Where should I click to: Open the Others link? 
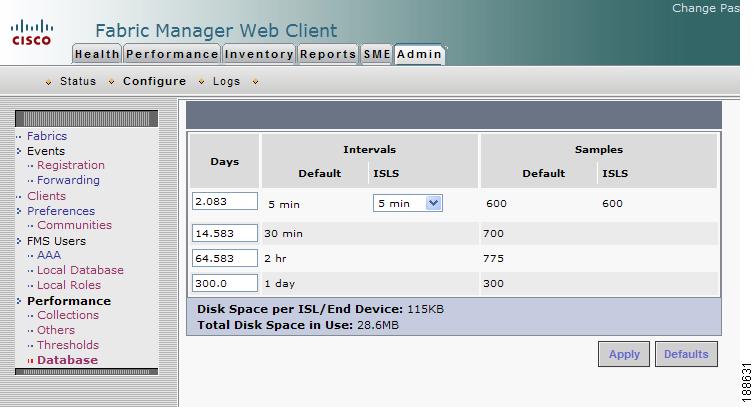click(x=56, y=330)
